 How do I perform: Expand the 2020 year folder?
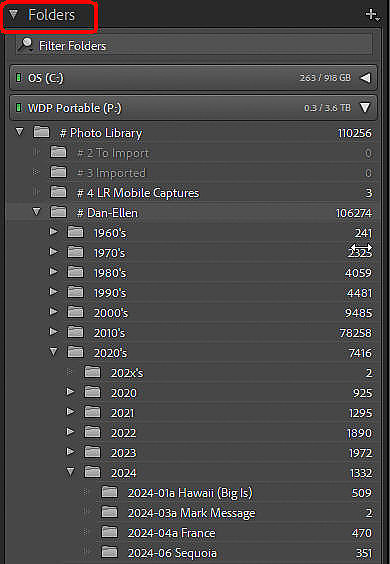(x=71, y=392)
